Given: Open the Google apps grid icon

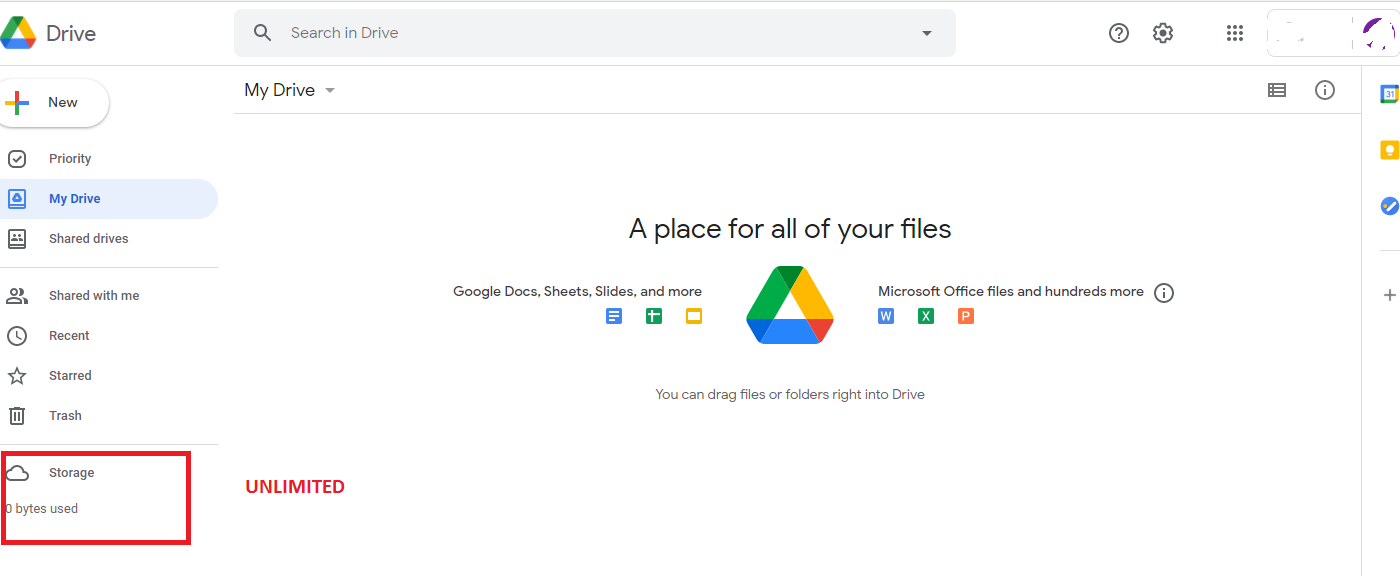Looking at the screenshot, I should [1235, 33].
